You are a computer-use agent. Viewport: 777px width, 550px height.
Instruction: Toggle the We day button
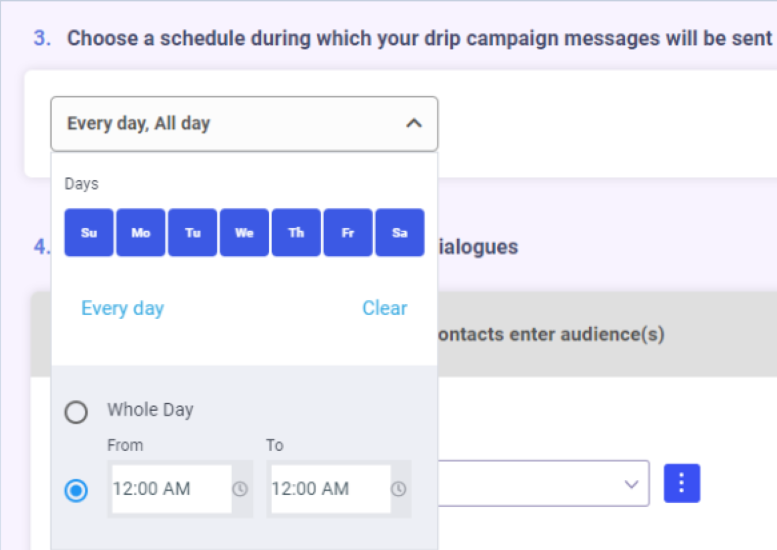pos(244,233)
